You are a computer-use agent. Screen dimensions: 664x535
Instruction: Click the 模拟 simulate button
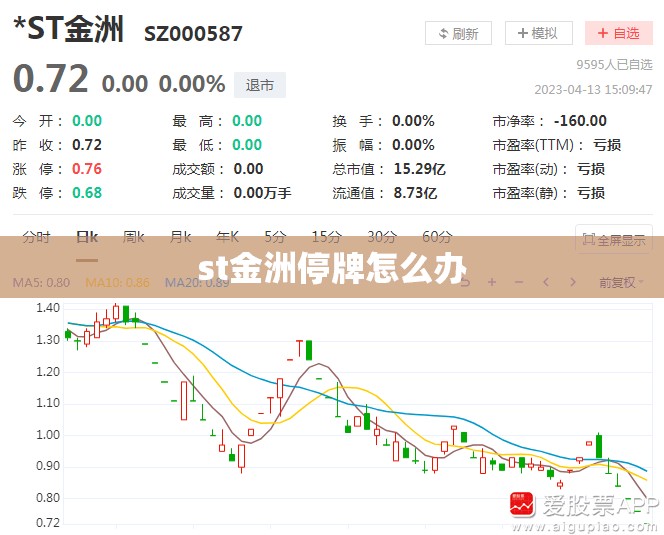(539, 33)
